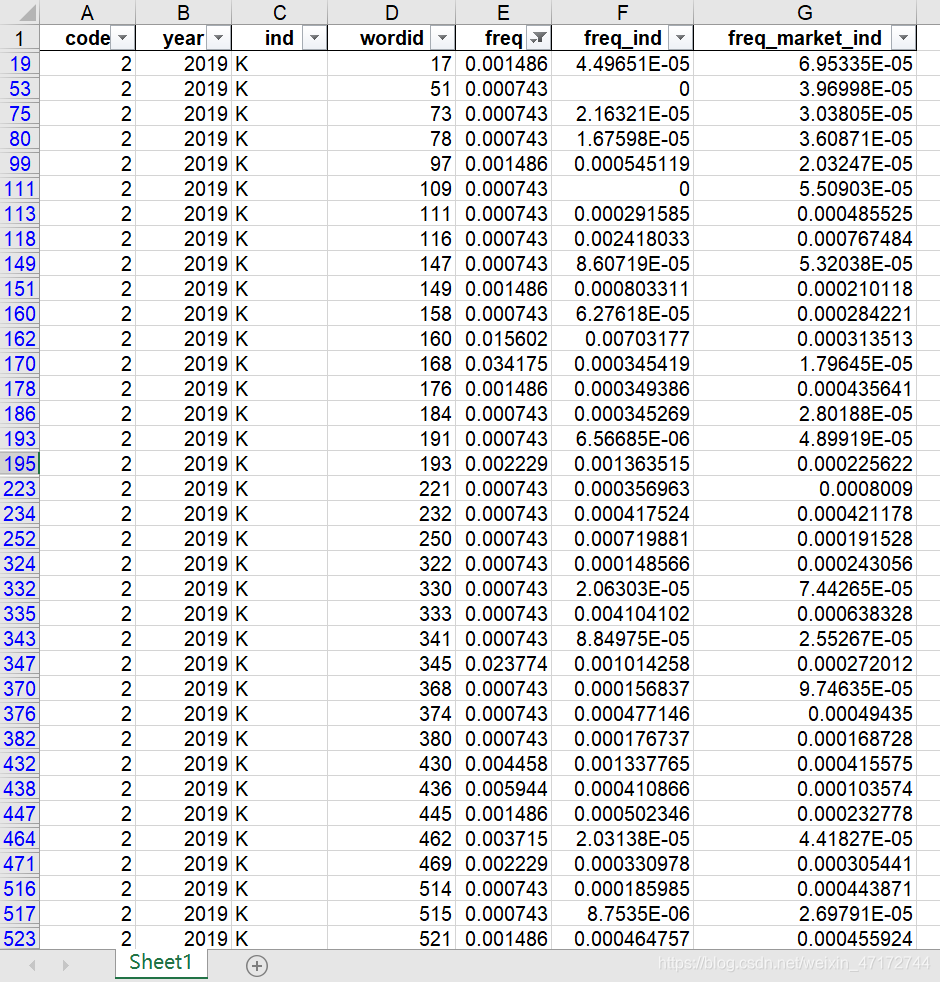This screenshot has height=982, width=940.
Task: Click cell with value 8.7535E-06
Action: (x=622, y=914)
